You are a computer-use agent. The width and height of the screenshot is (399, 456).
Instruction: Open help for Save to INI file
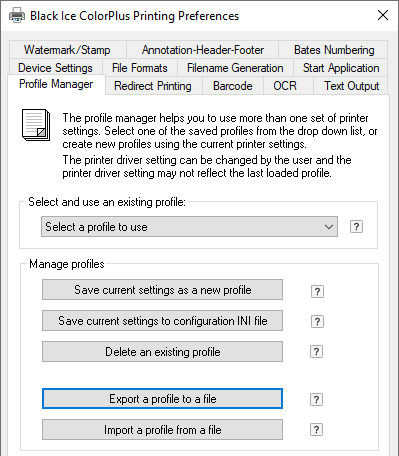click(317, 321)
